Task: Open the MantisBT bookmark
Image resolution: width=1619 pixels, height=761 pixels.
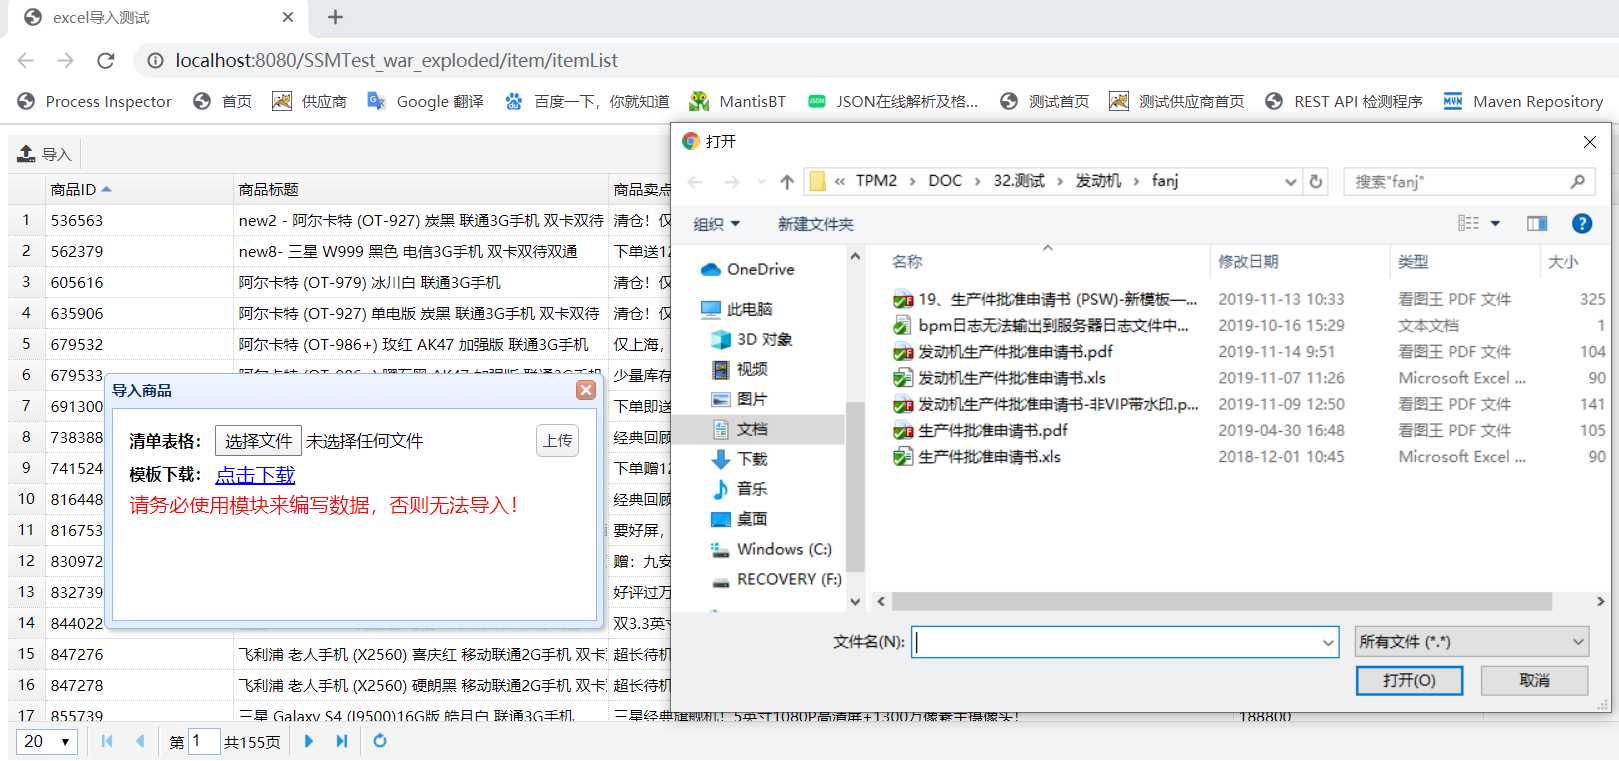Action: [738, 101]
